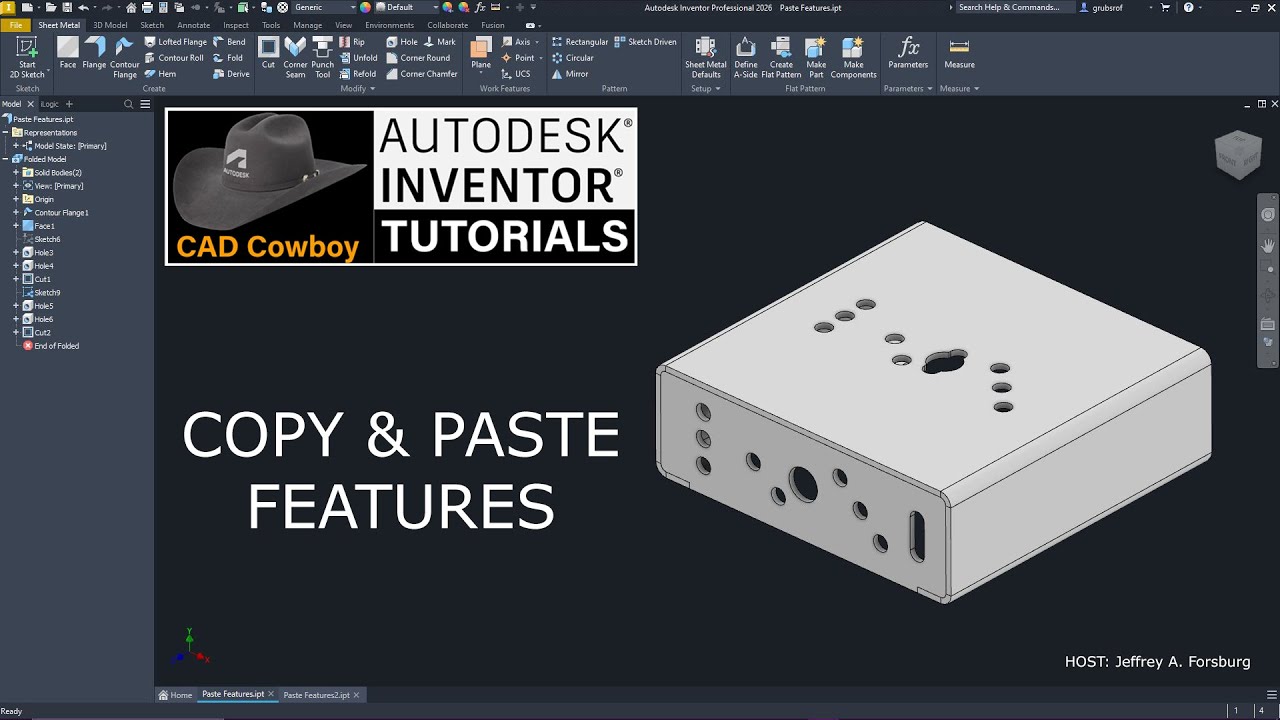Switch to the 3D Model ribbon tab
Viewport: 1280px width, 720px height.
coord(110,25)
